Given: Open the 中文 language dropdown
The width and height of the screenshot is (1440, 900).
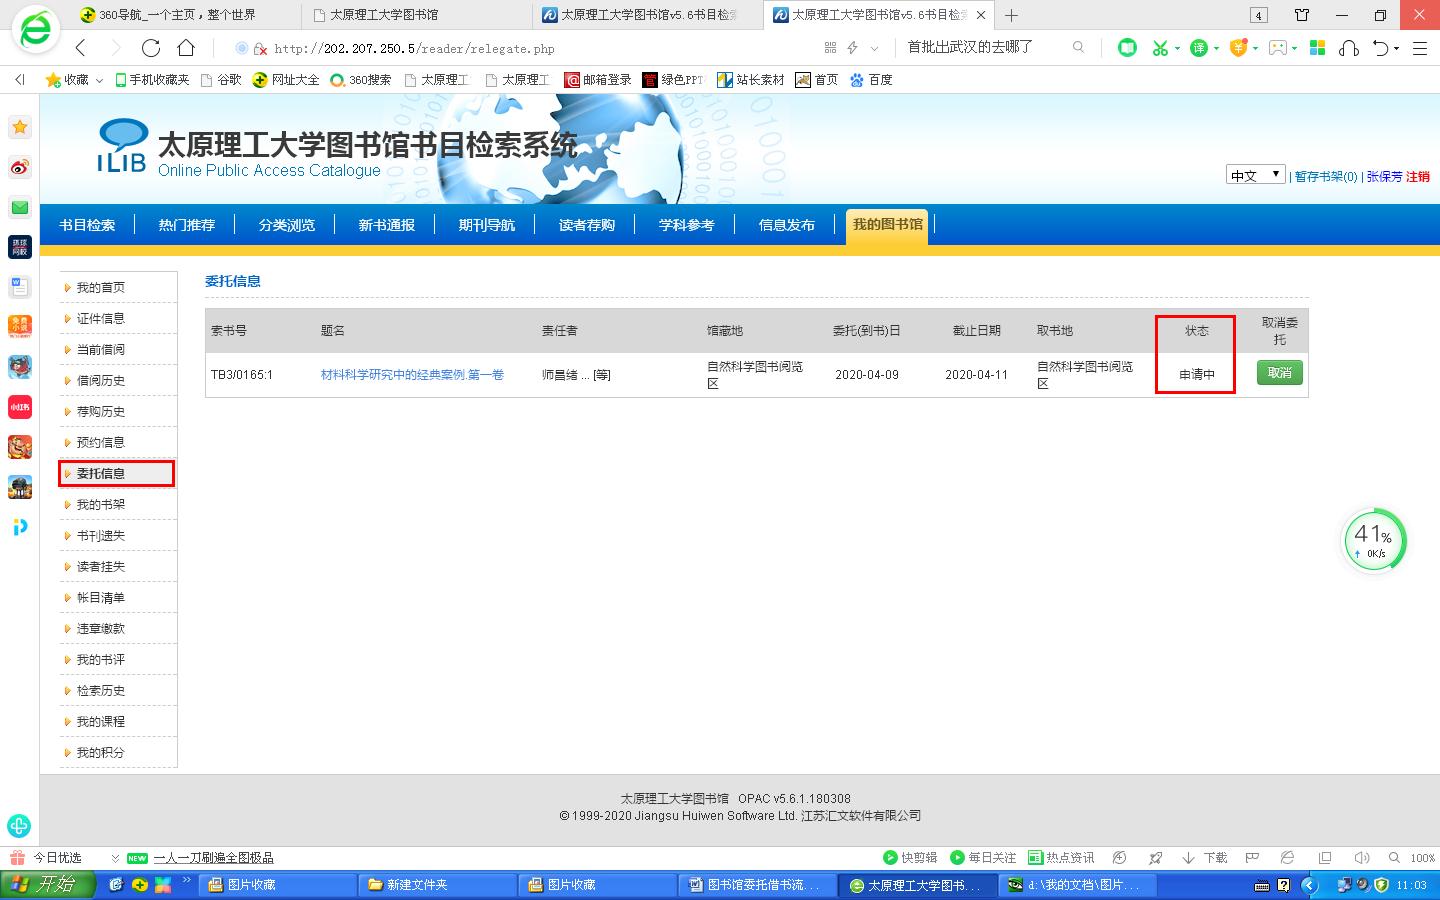Looking at the screenshot, I should (x=1255, y=175).
